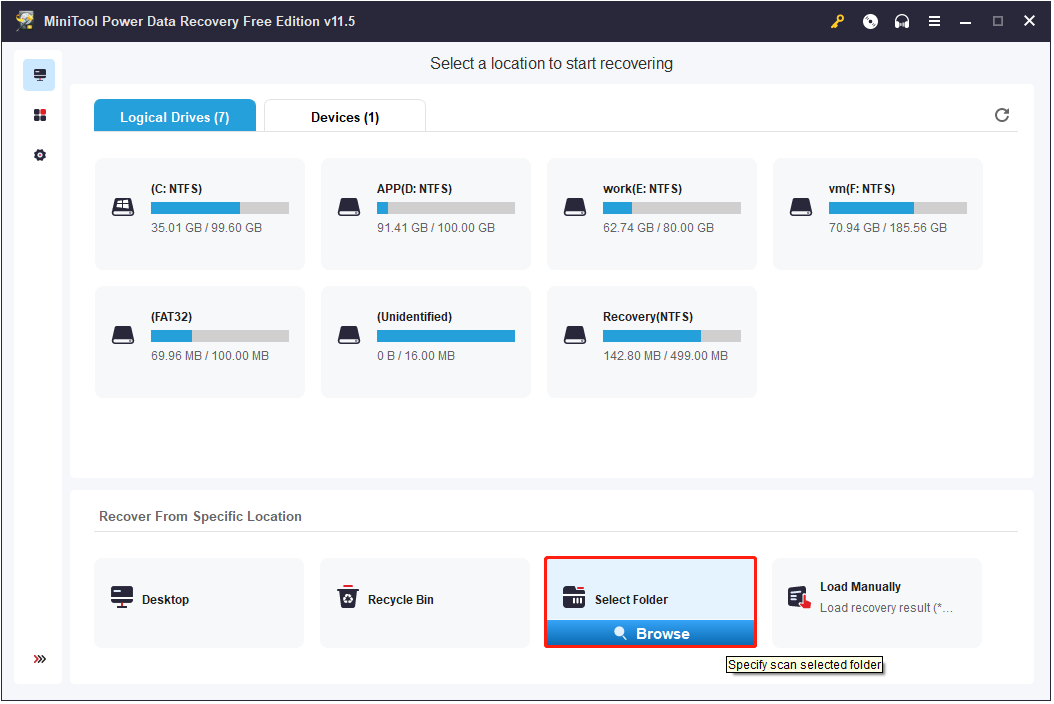Click the (FAT32) usage bar
The width and height of the screenshot is (1054, 704).
click(220, 336)
